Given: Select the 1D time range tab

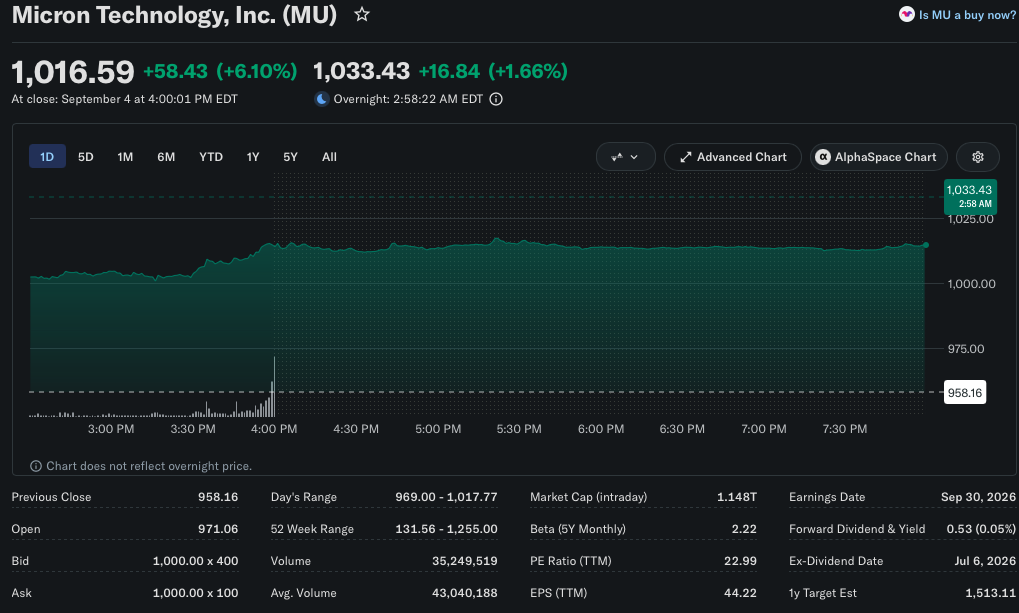Looking at the screenshot, I should [47, 157].
